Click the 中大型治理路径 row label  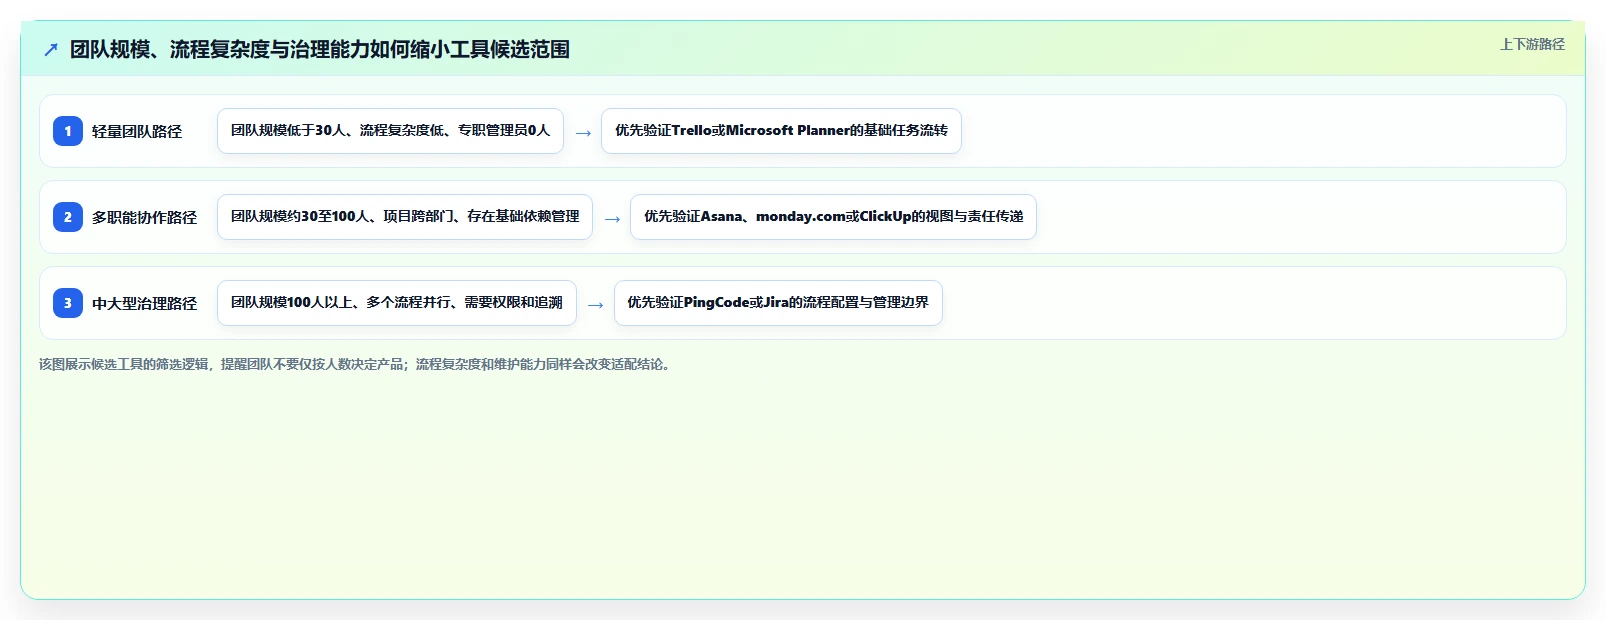pos(145,303)
